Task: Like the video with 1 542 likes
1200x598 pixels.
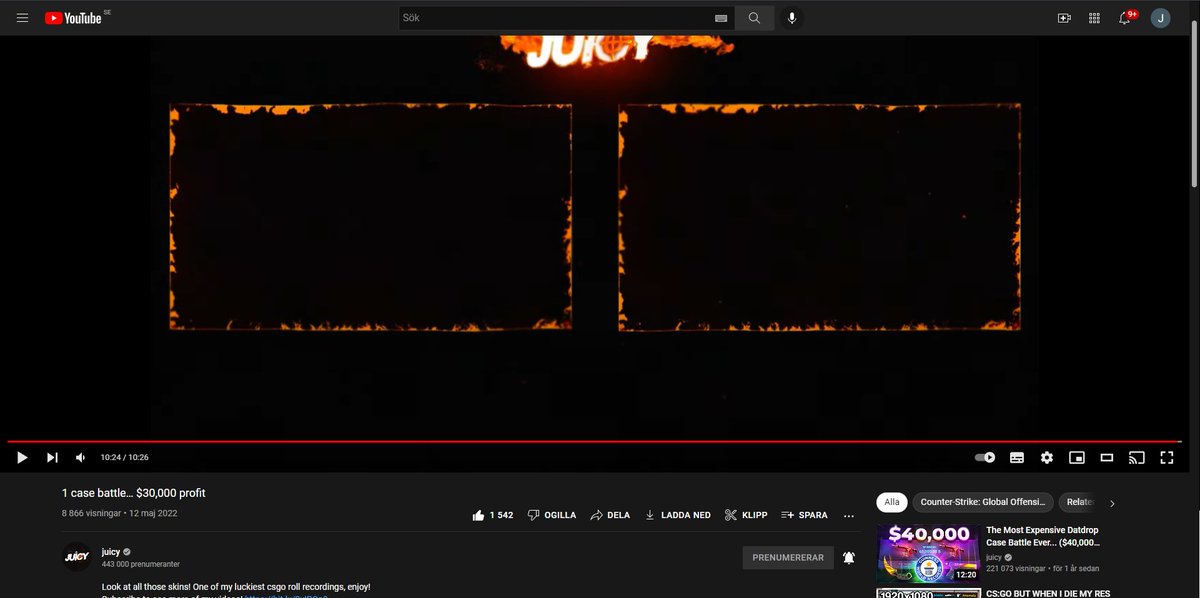Action: pyautogui.click(x=492, y=515)
